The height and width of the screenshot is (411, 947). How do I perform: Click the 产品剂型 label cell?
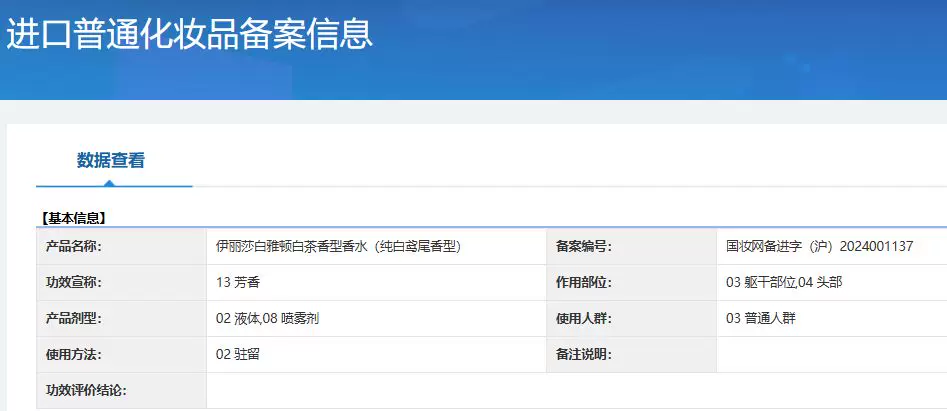click(x=74, y=318)
